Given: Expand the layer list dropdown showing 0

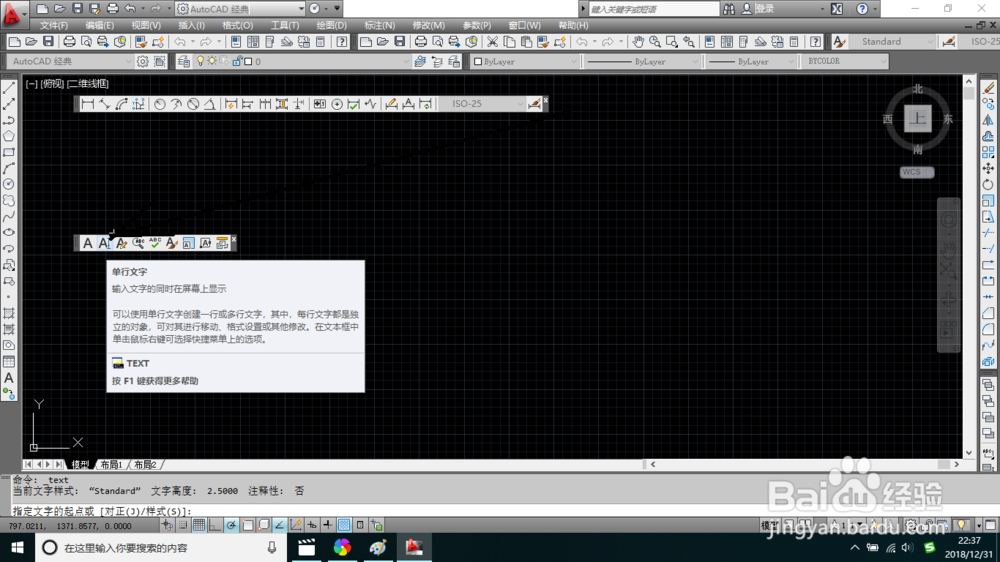Looking at the screenshot, I should (x=406, y=62).
